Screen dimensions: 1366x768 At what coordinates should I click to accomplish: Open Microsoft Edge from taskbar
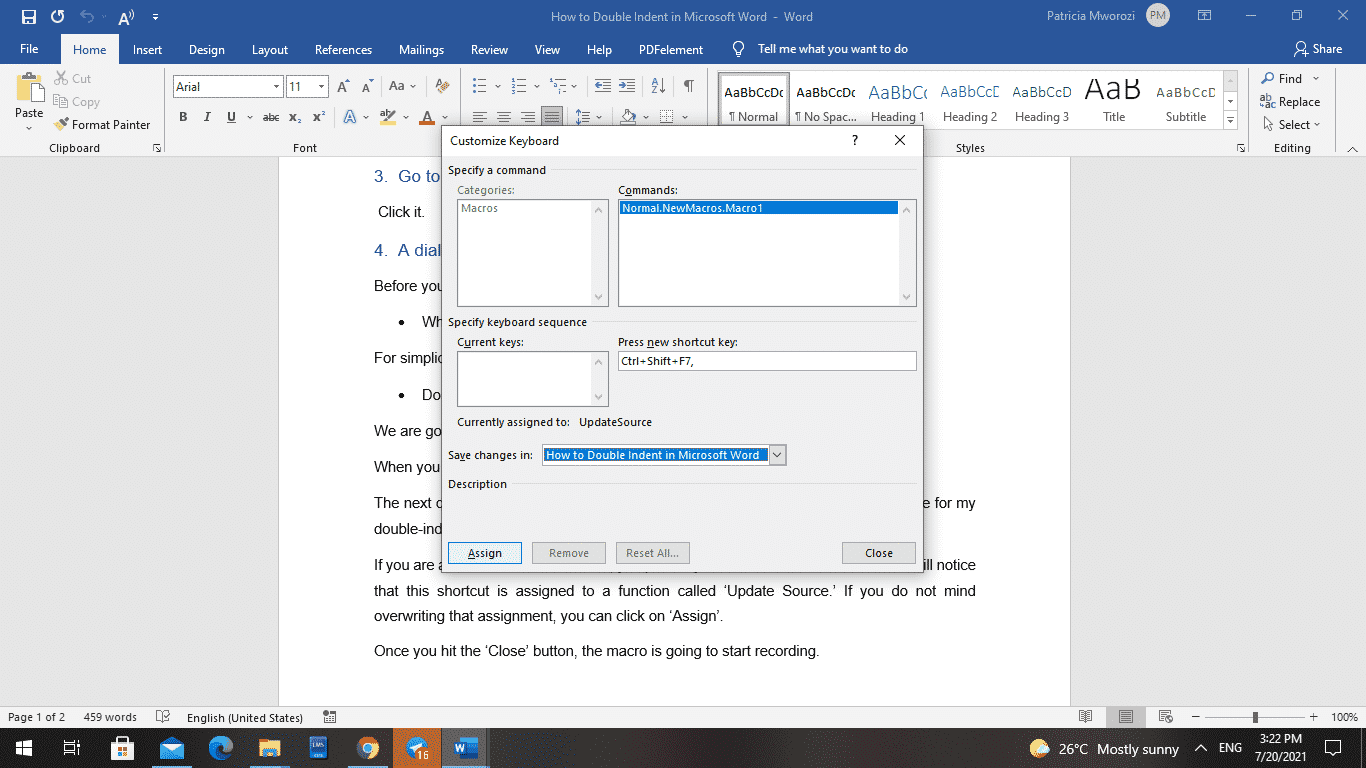221,747
